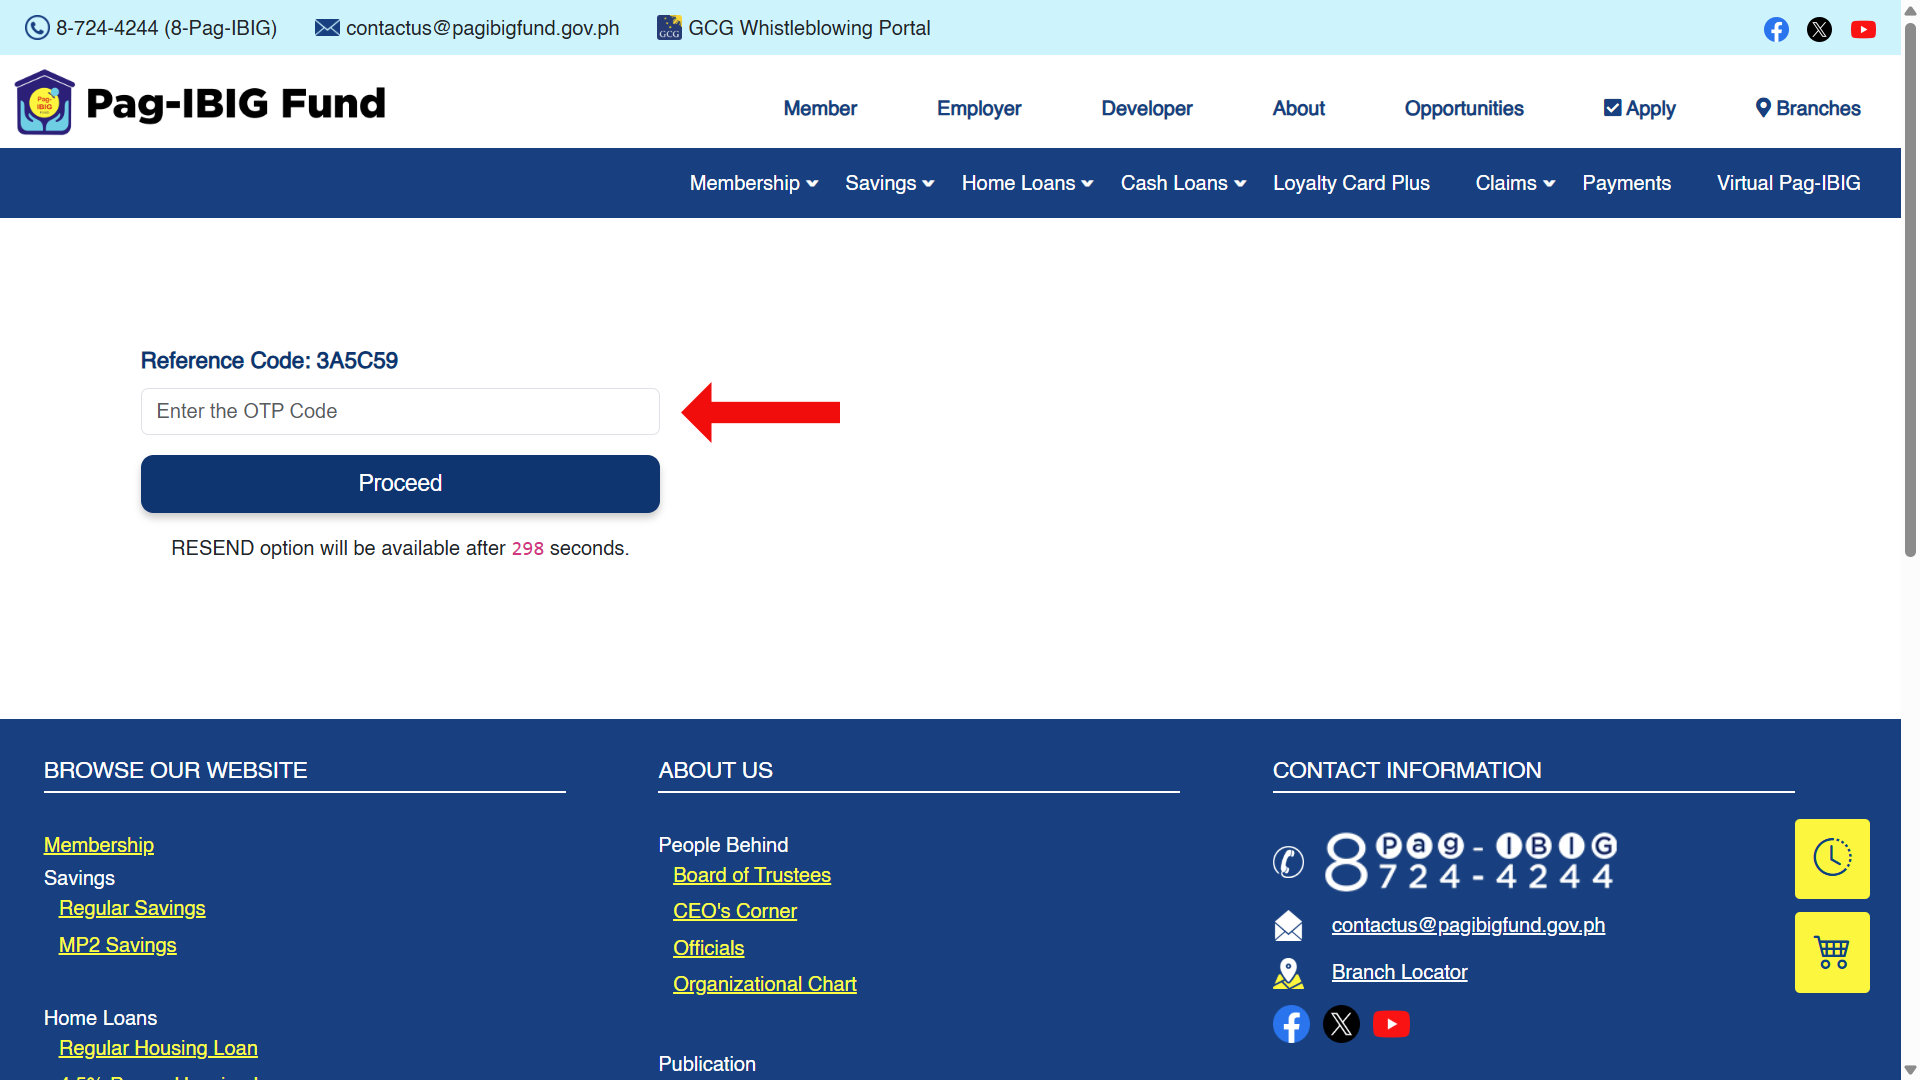Click the Reference Code 3A5C59 text
This screenshot has height=1080, width=1920.
[x=269, y=360]
